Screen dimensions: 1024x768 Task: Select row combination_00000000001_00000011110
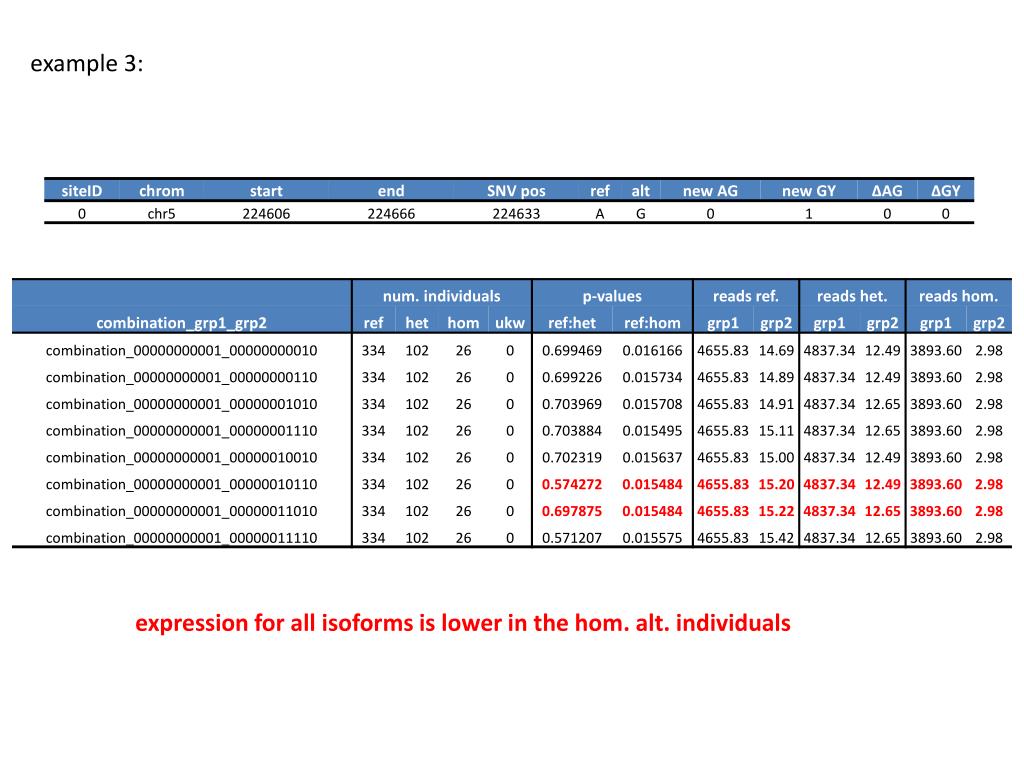[x=511, y=537]
